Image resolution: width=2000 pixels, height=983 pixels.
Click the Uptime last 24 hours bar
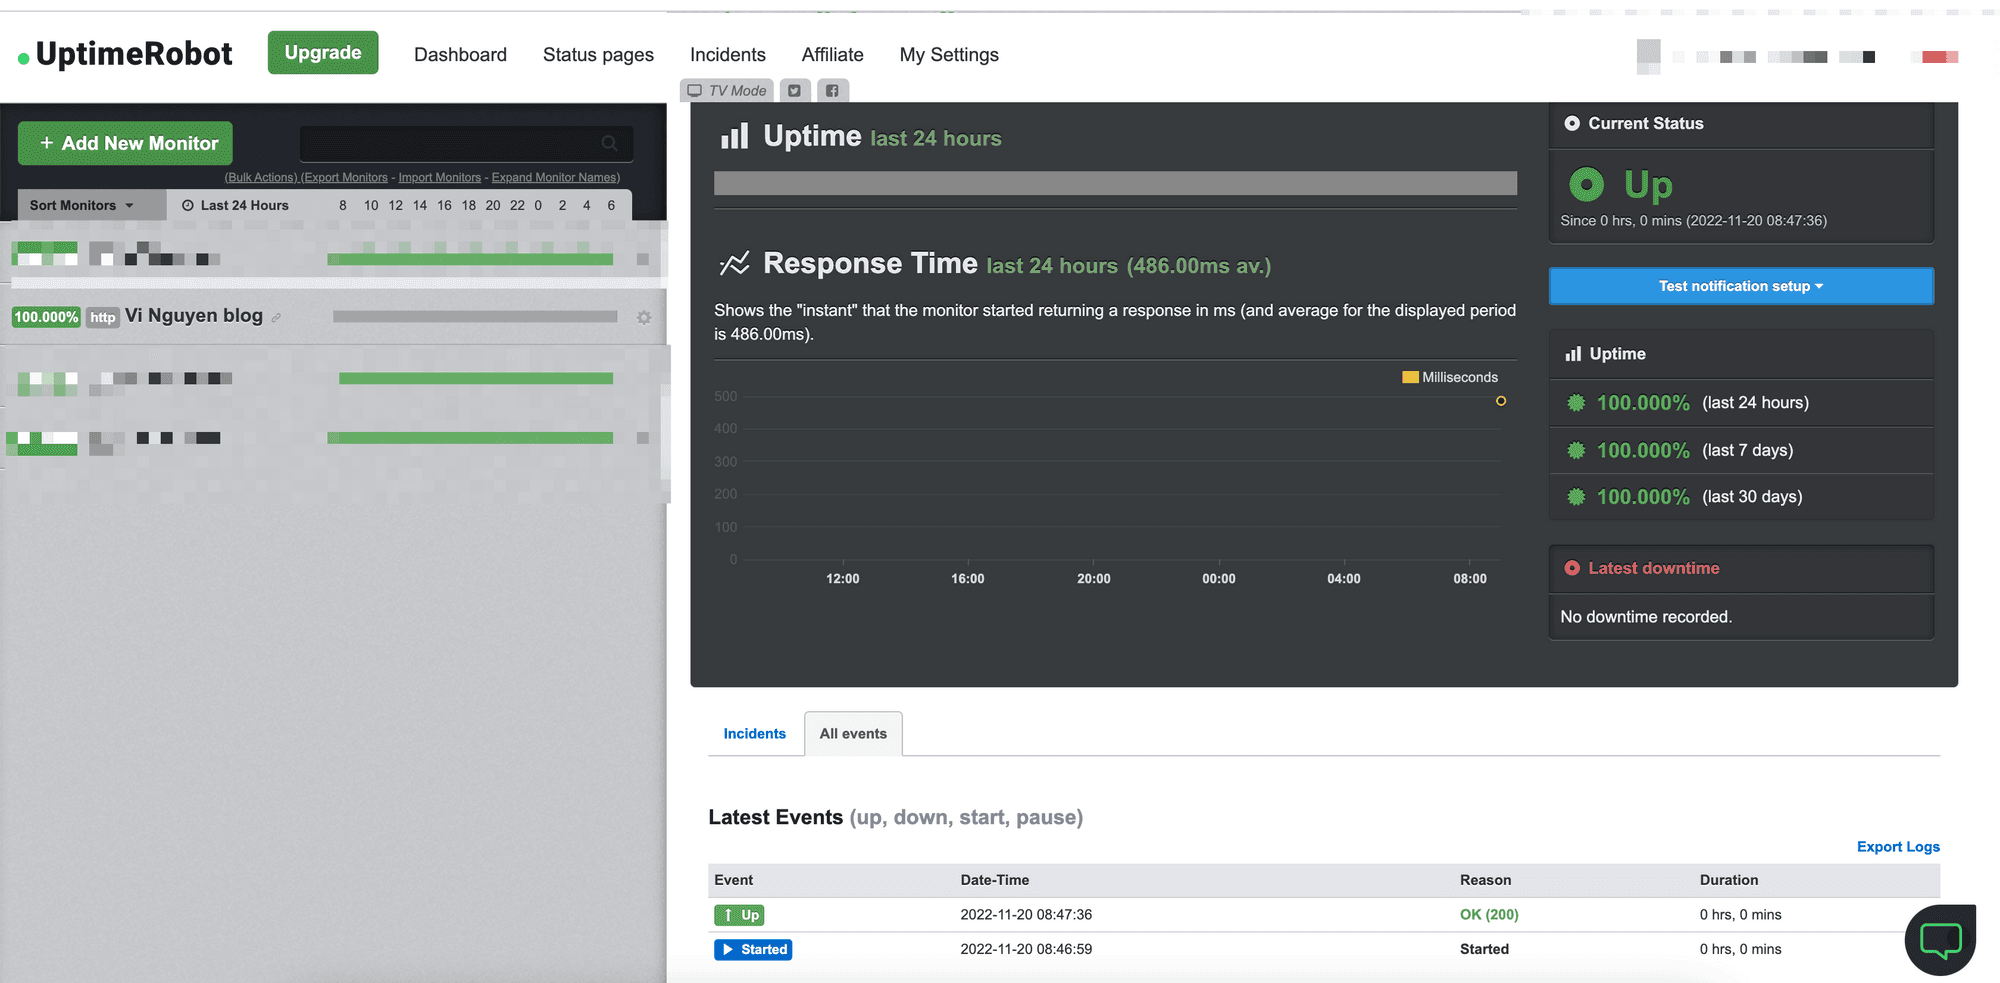click(1115, 183)
